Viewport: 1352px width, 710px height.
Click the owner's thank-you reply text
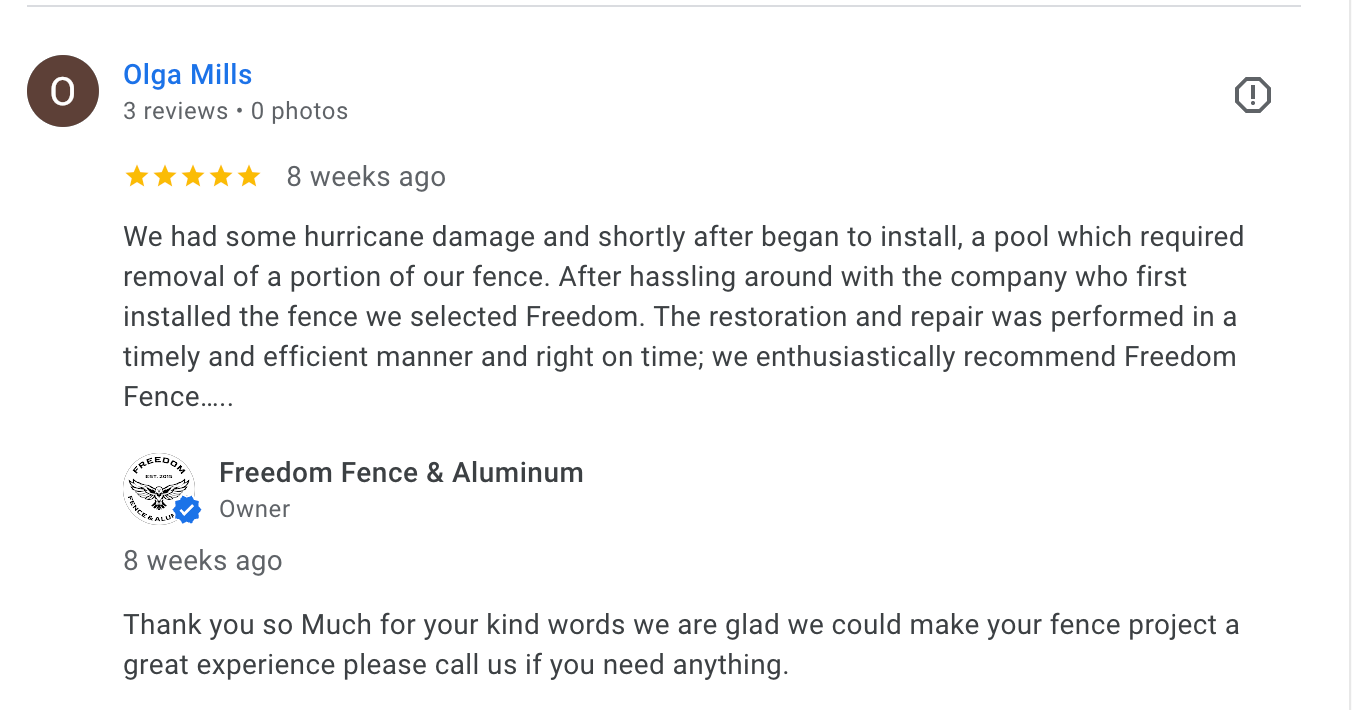click(680, 645)
